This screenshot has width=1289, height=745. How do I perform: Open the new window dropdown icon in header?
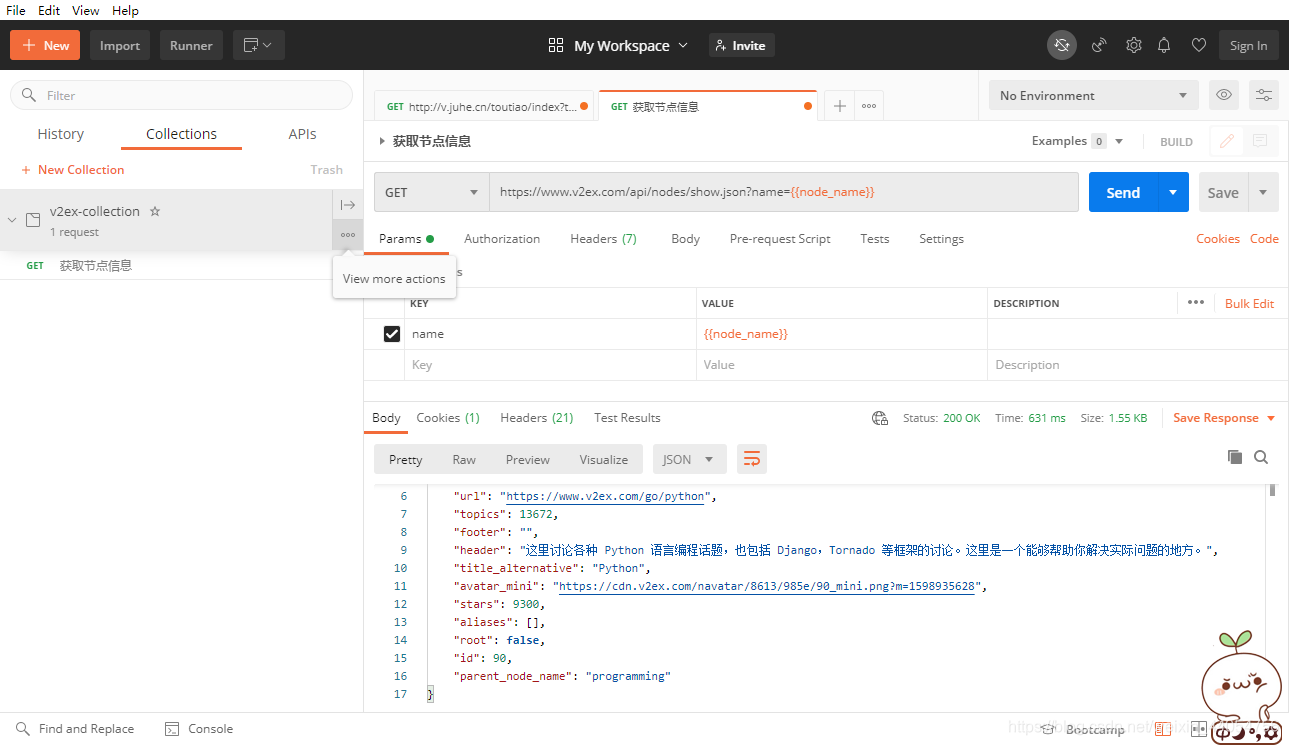259,45
